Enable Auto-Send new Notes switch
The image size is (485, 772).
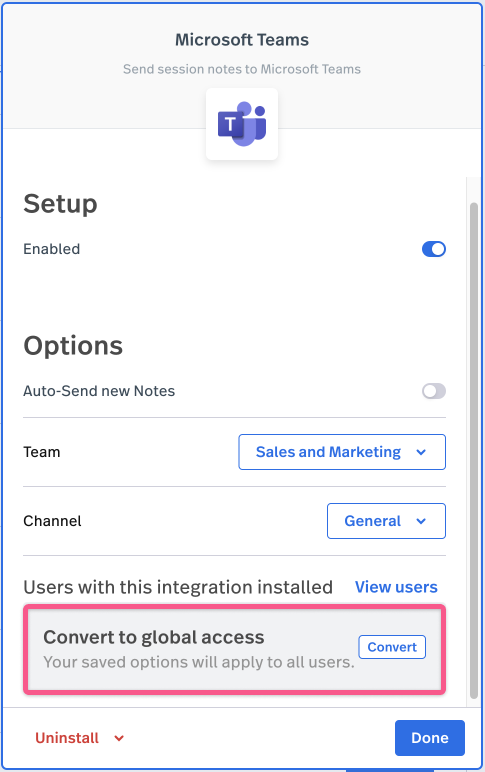tap(434, 391)
